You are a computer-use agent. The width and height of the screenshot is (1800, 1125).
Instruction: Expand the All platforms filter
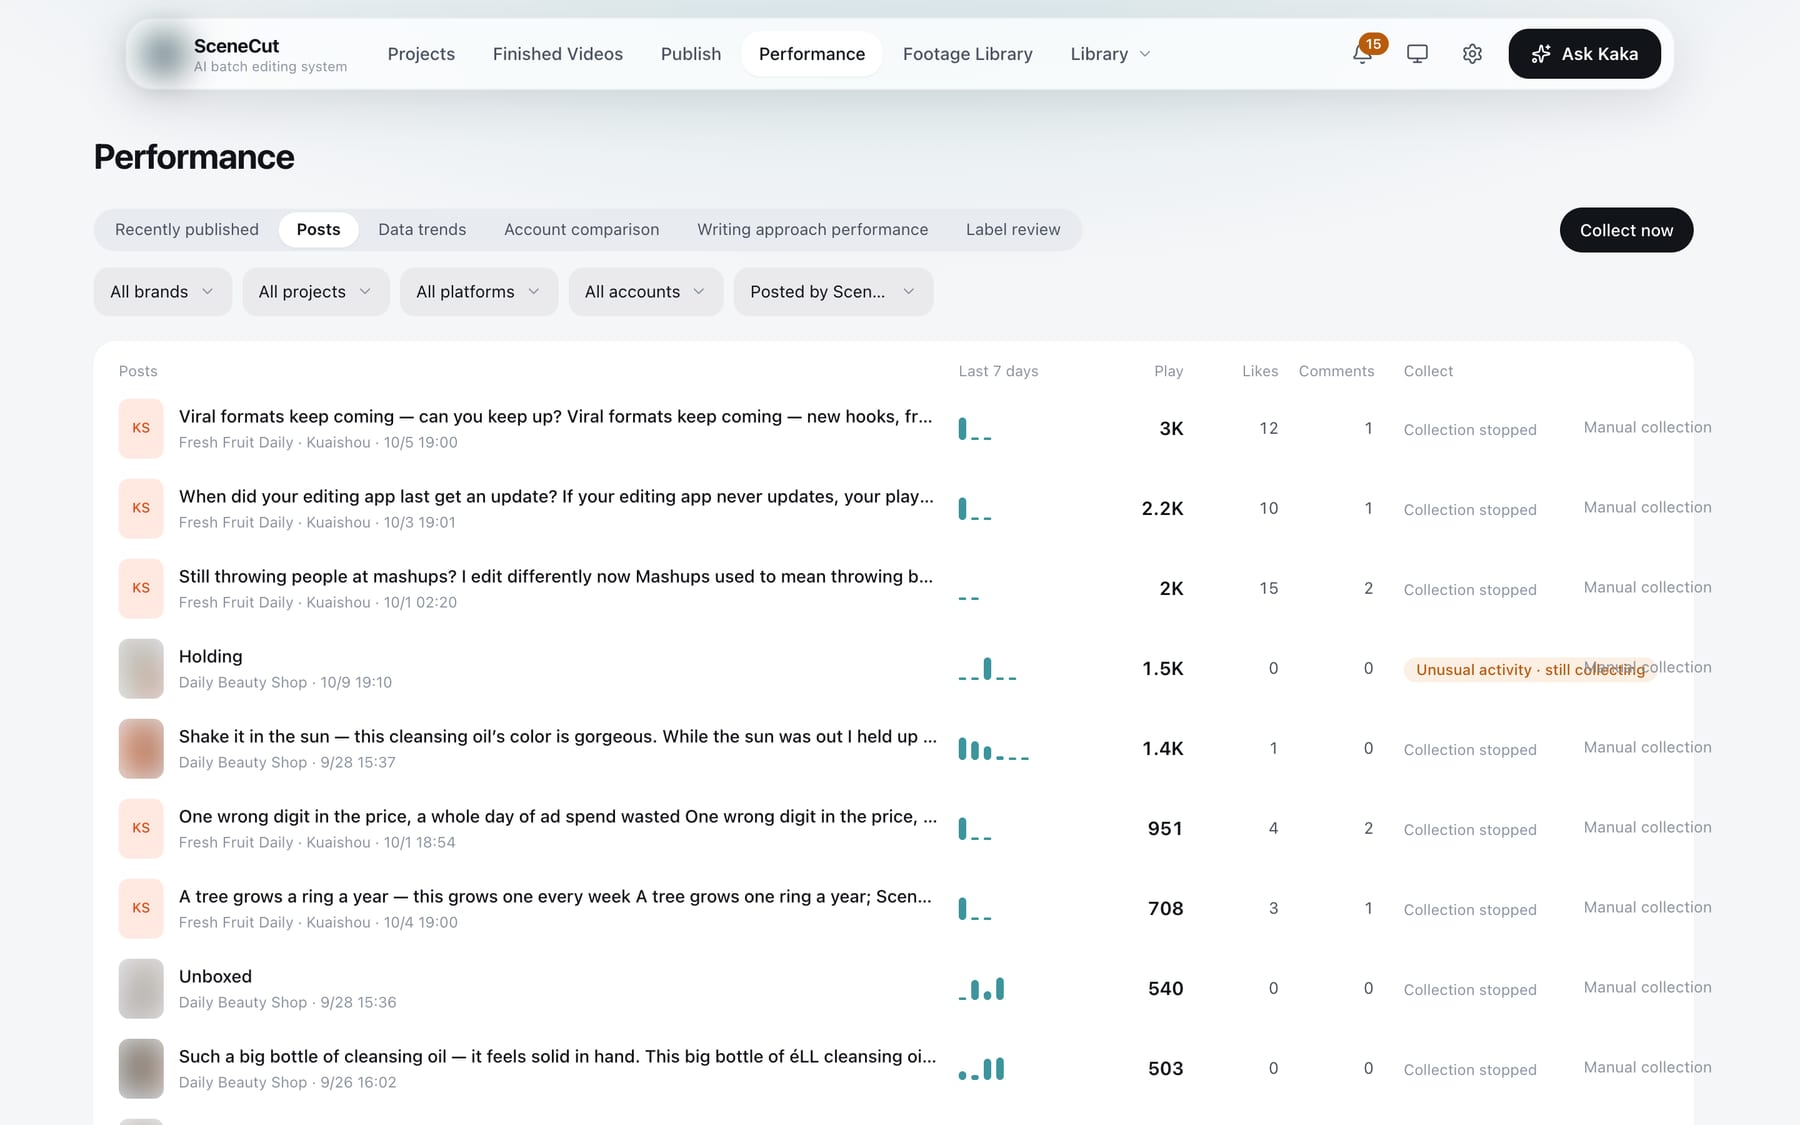pos(479,292)
